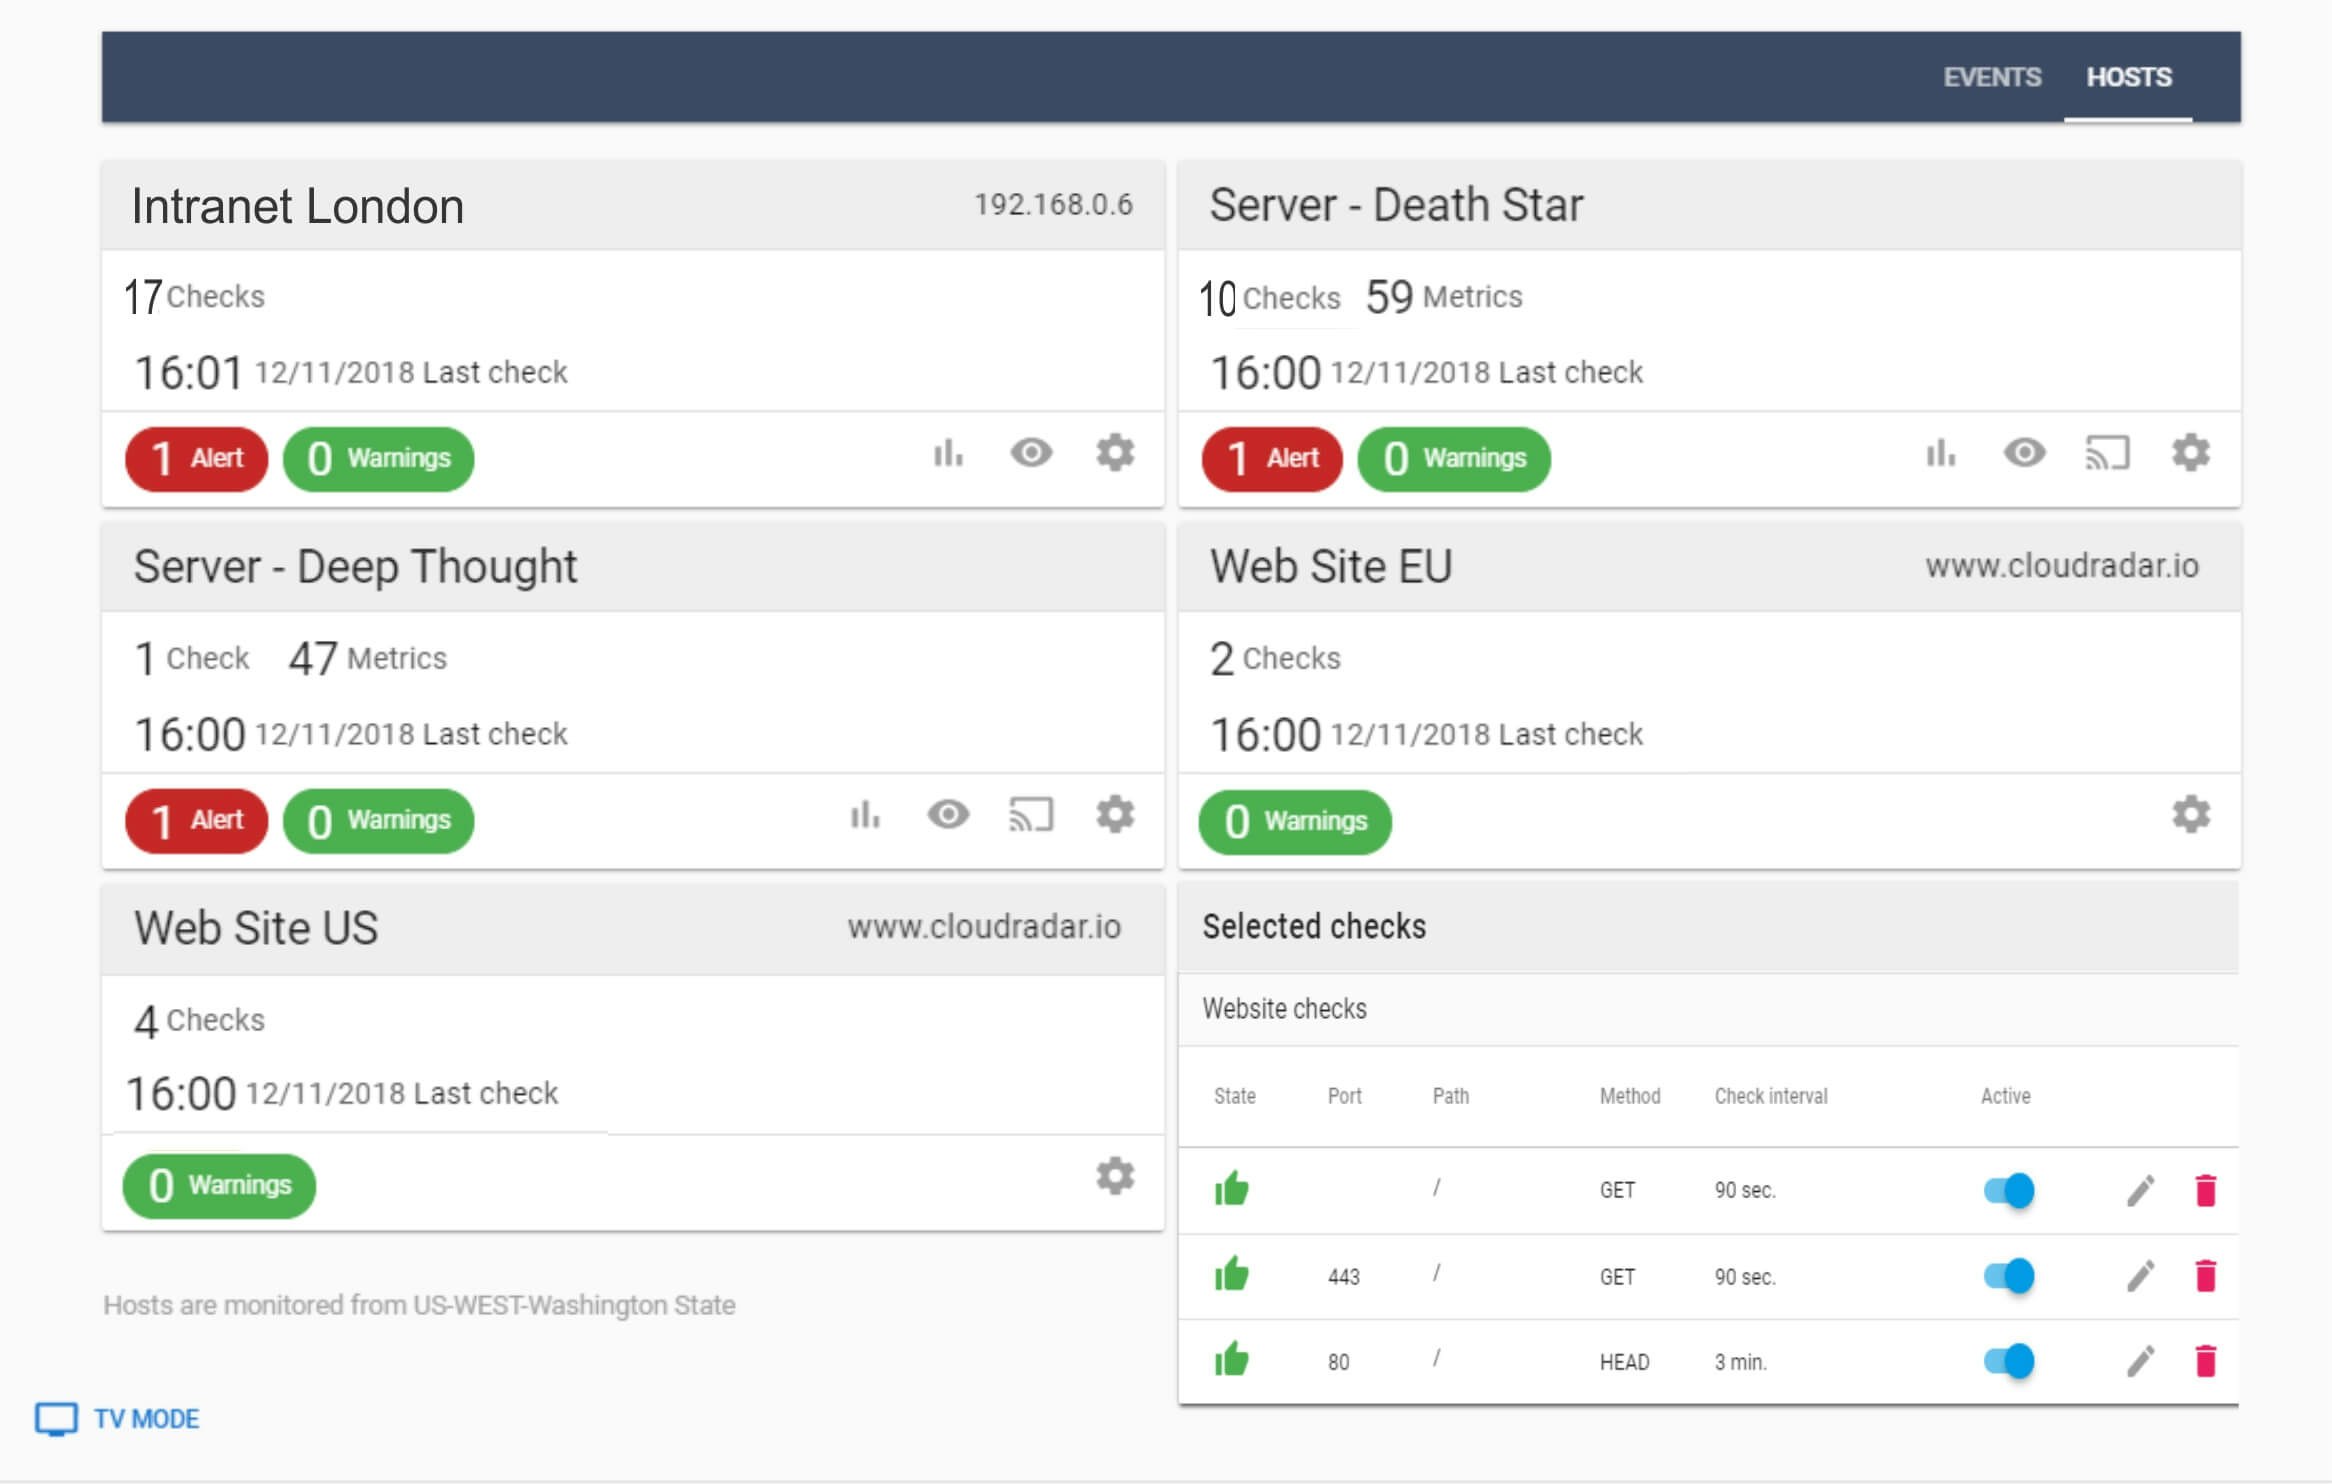Open settings gear for Web Site US
The image size is (2332, 1484).
pyautogui.click(x=1115, y=1176)
